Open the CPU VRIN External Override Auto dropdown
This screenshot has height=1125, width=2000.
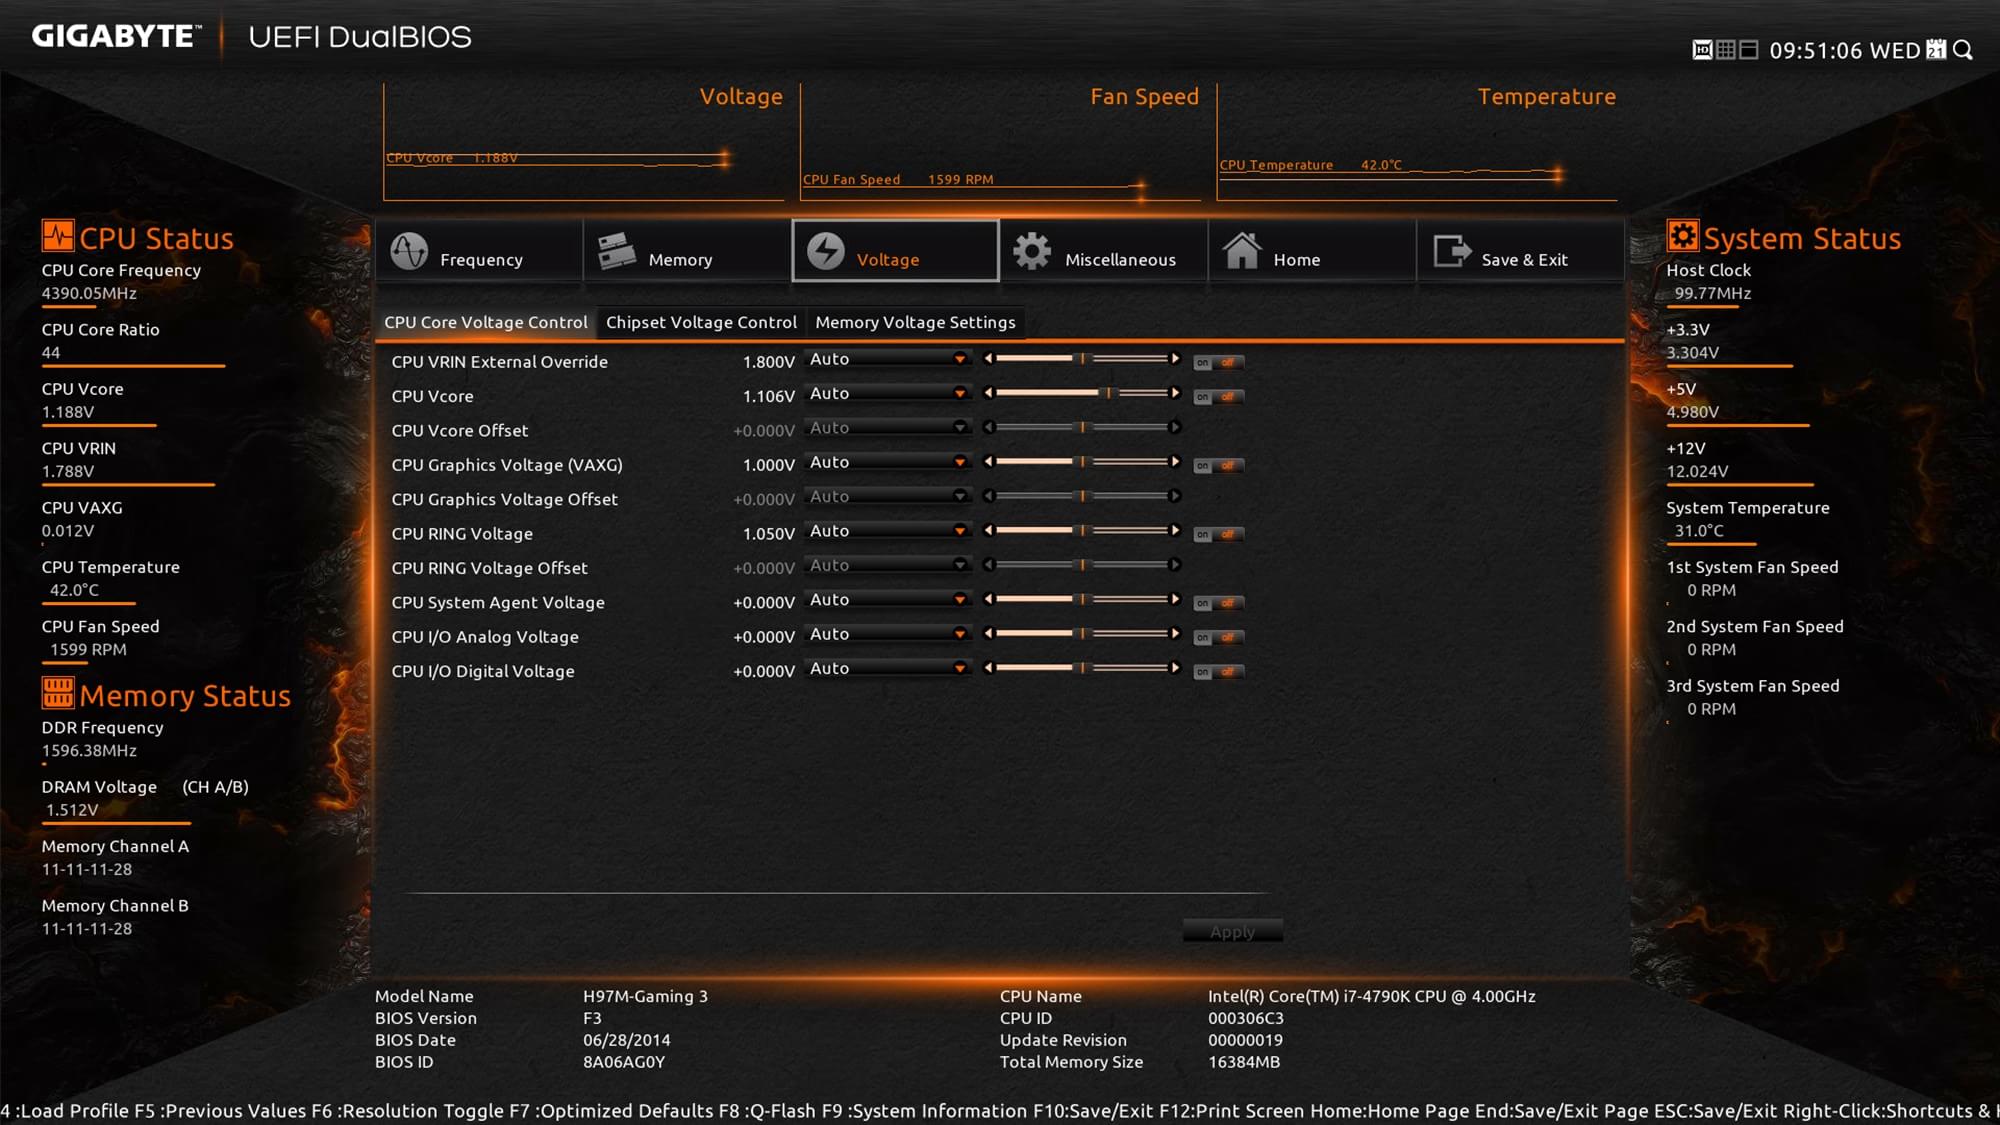(887, 359)
